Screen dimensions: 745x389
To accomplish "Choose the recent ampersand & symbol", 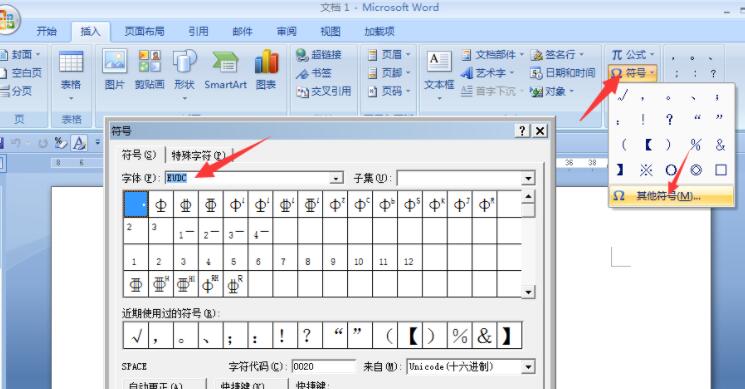I will (484, 336).
